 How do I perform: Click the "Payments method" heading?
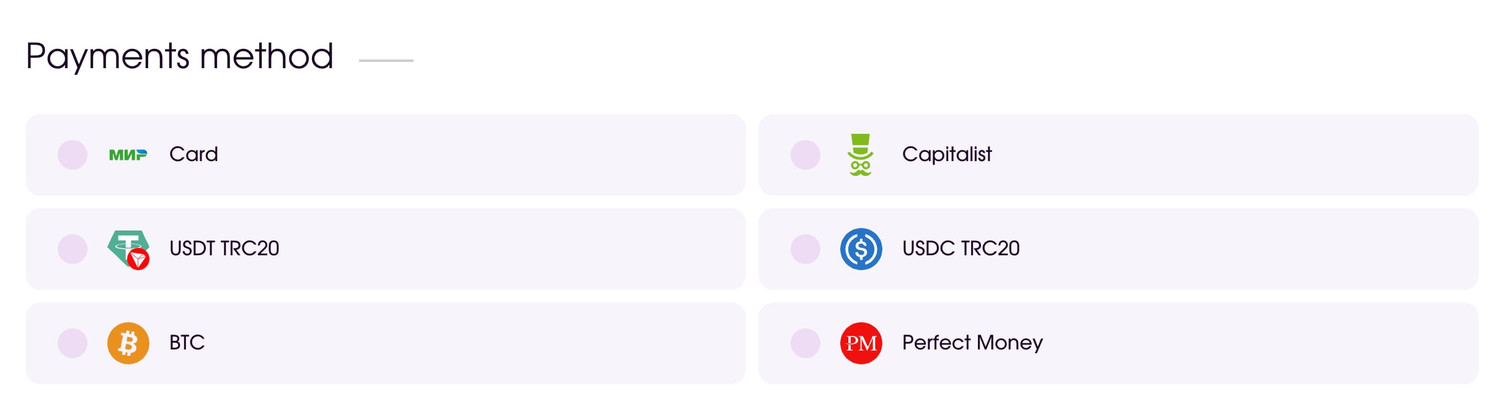click(180, 56)
